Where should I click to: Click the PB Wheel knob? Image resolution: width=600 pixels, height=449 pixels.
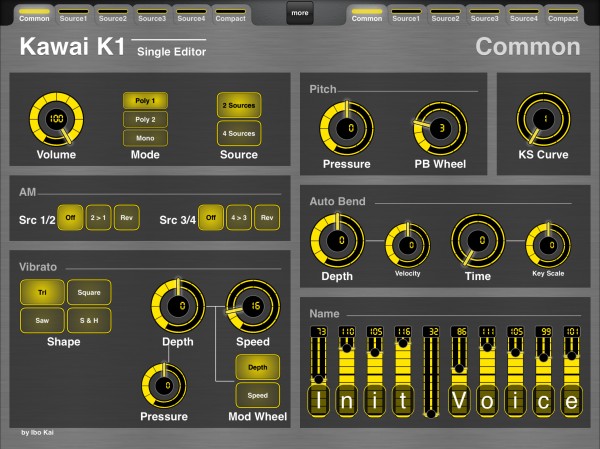click(440, 128)
